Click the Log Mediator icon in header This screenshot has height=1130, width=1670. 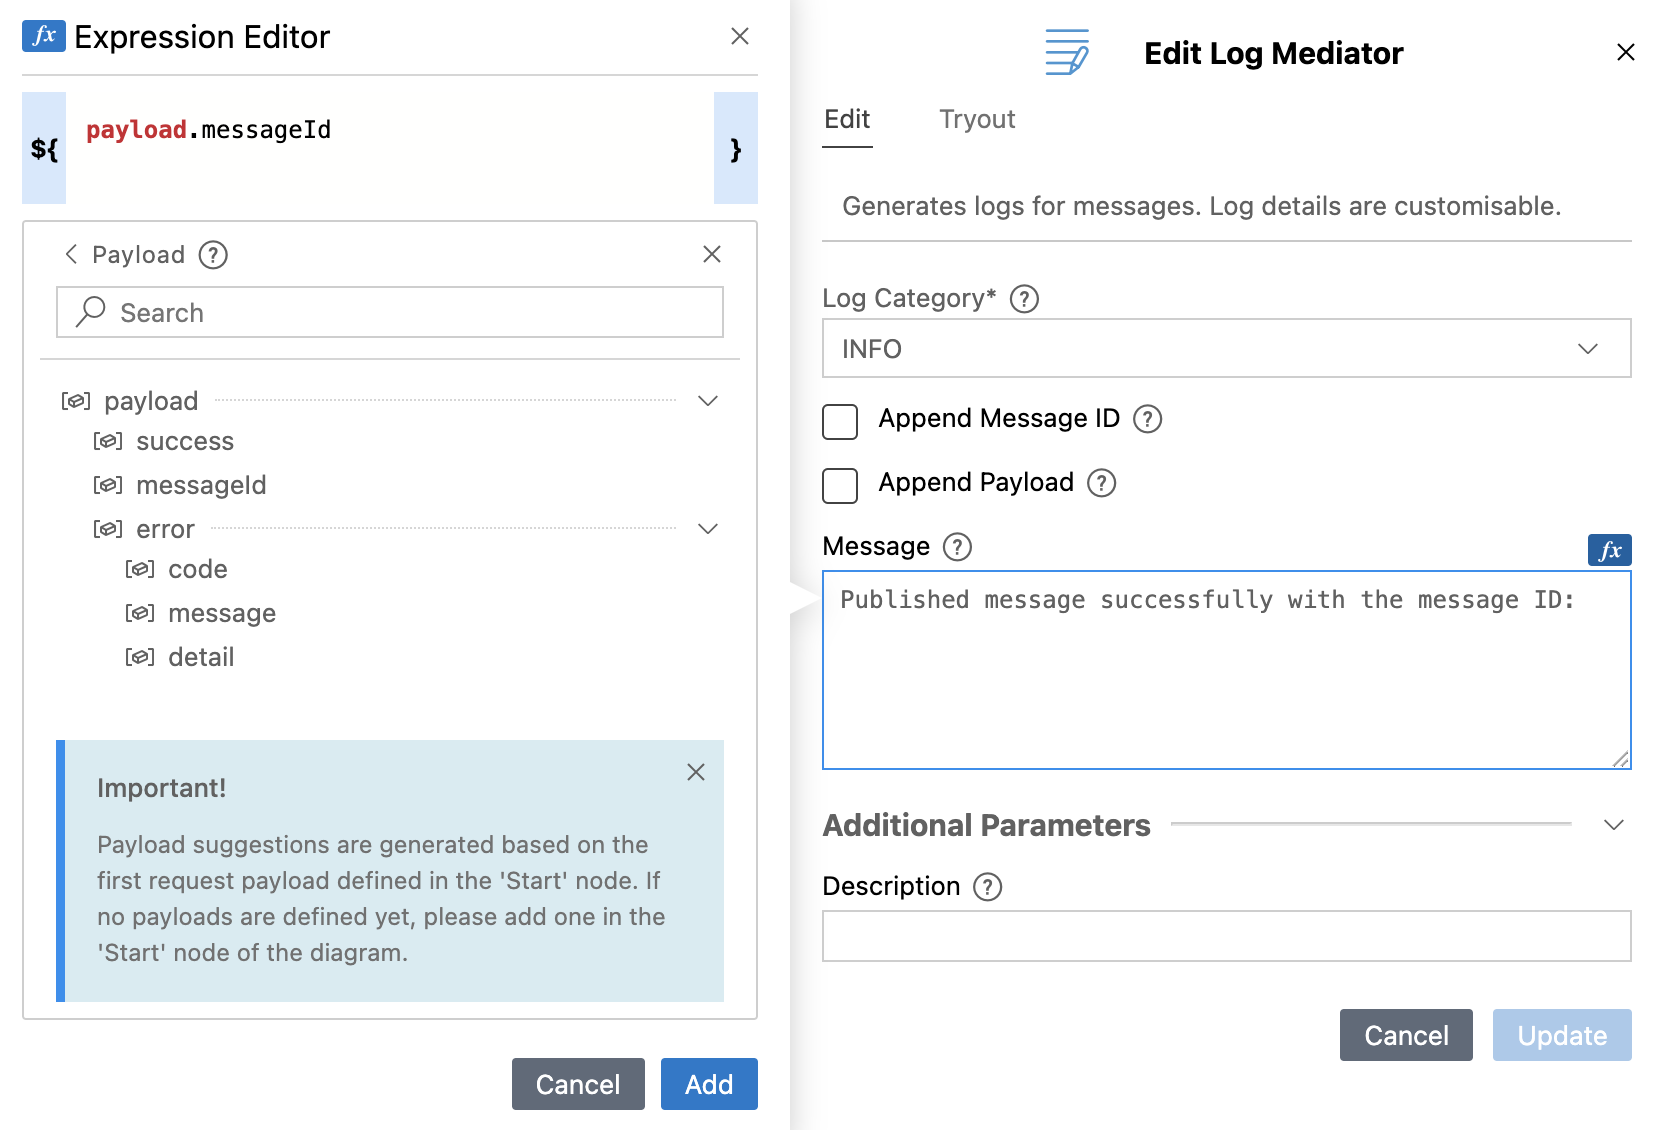pos(1067,52)
